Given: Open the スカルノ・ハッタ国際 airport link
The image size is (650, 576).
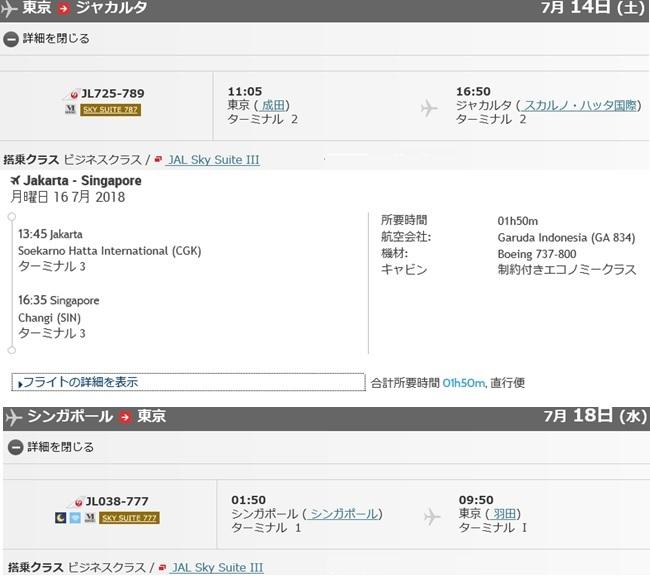Looking at the screenshot, I should tap(579, 105).
